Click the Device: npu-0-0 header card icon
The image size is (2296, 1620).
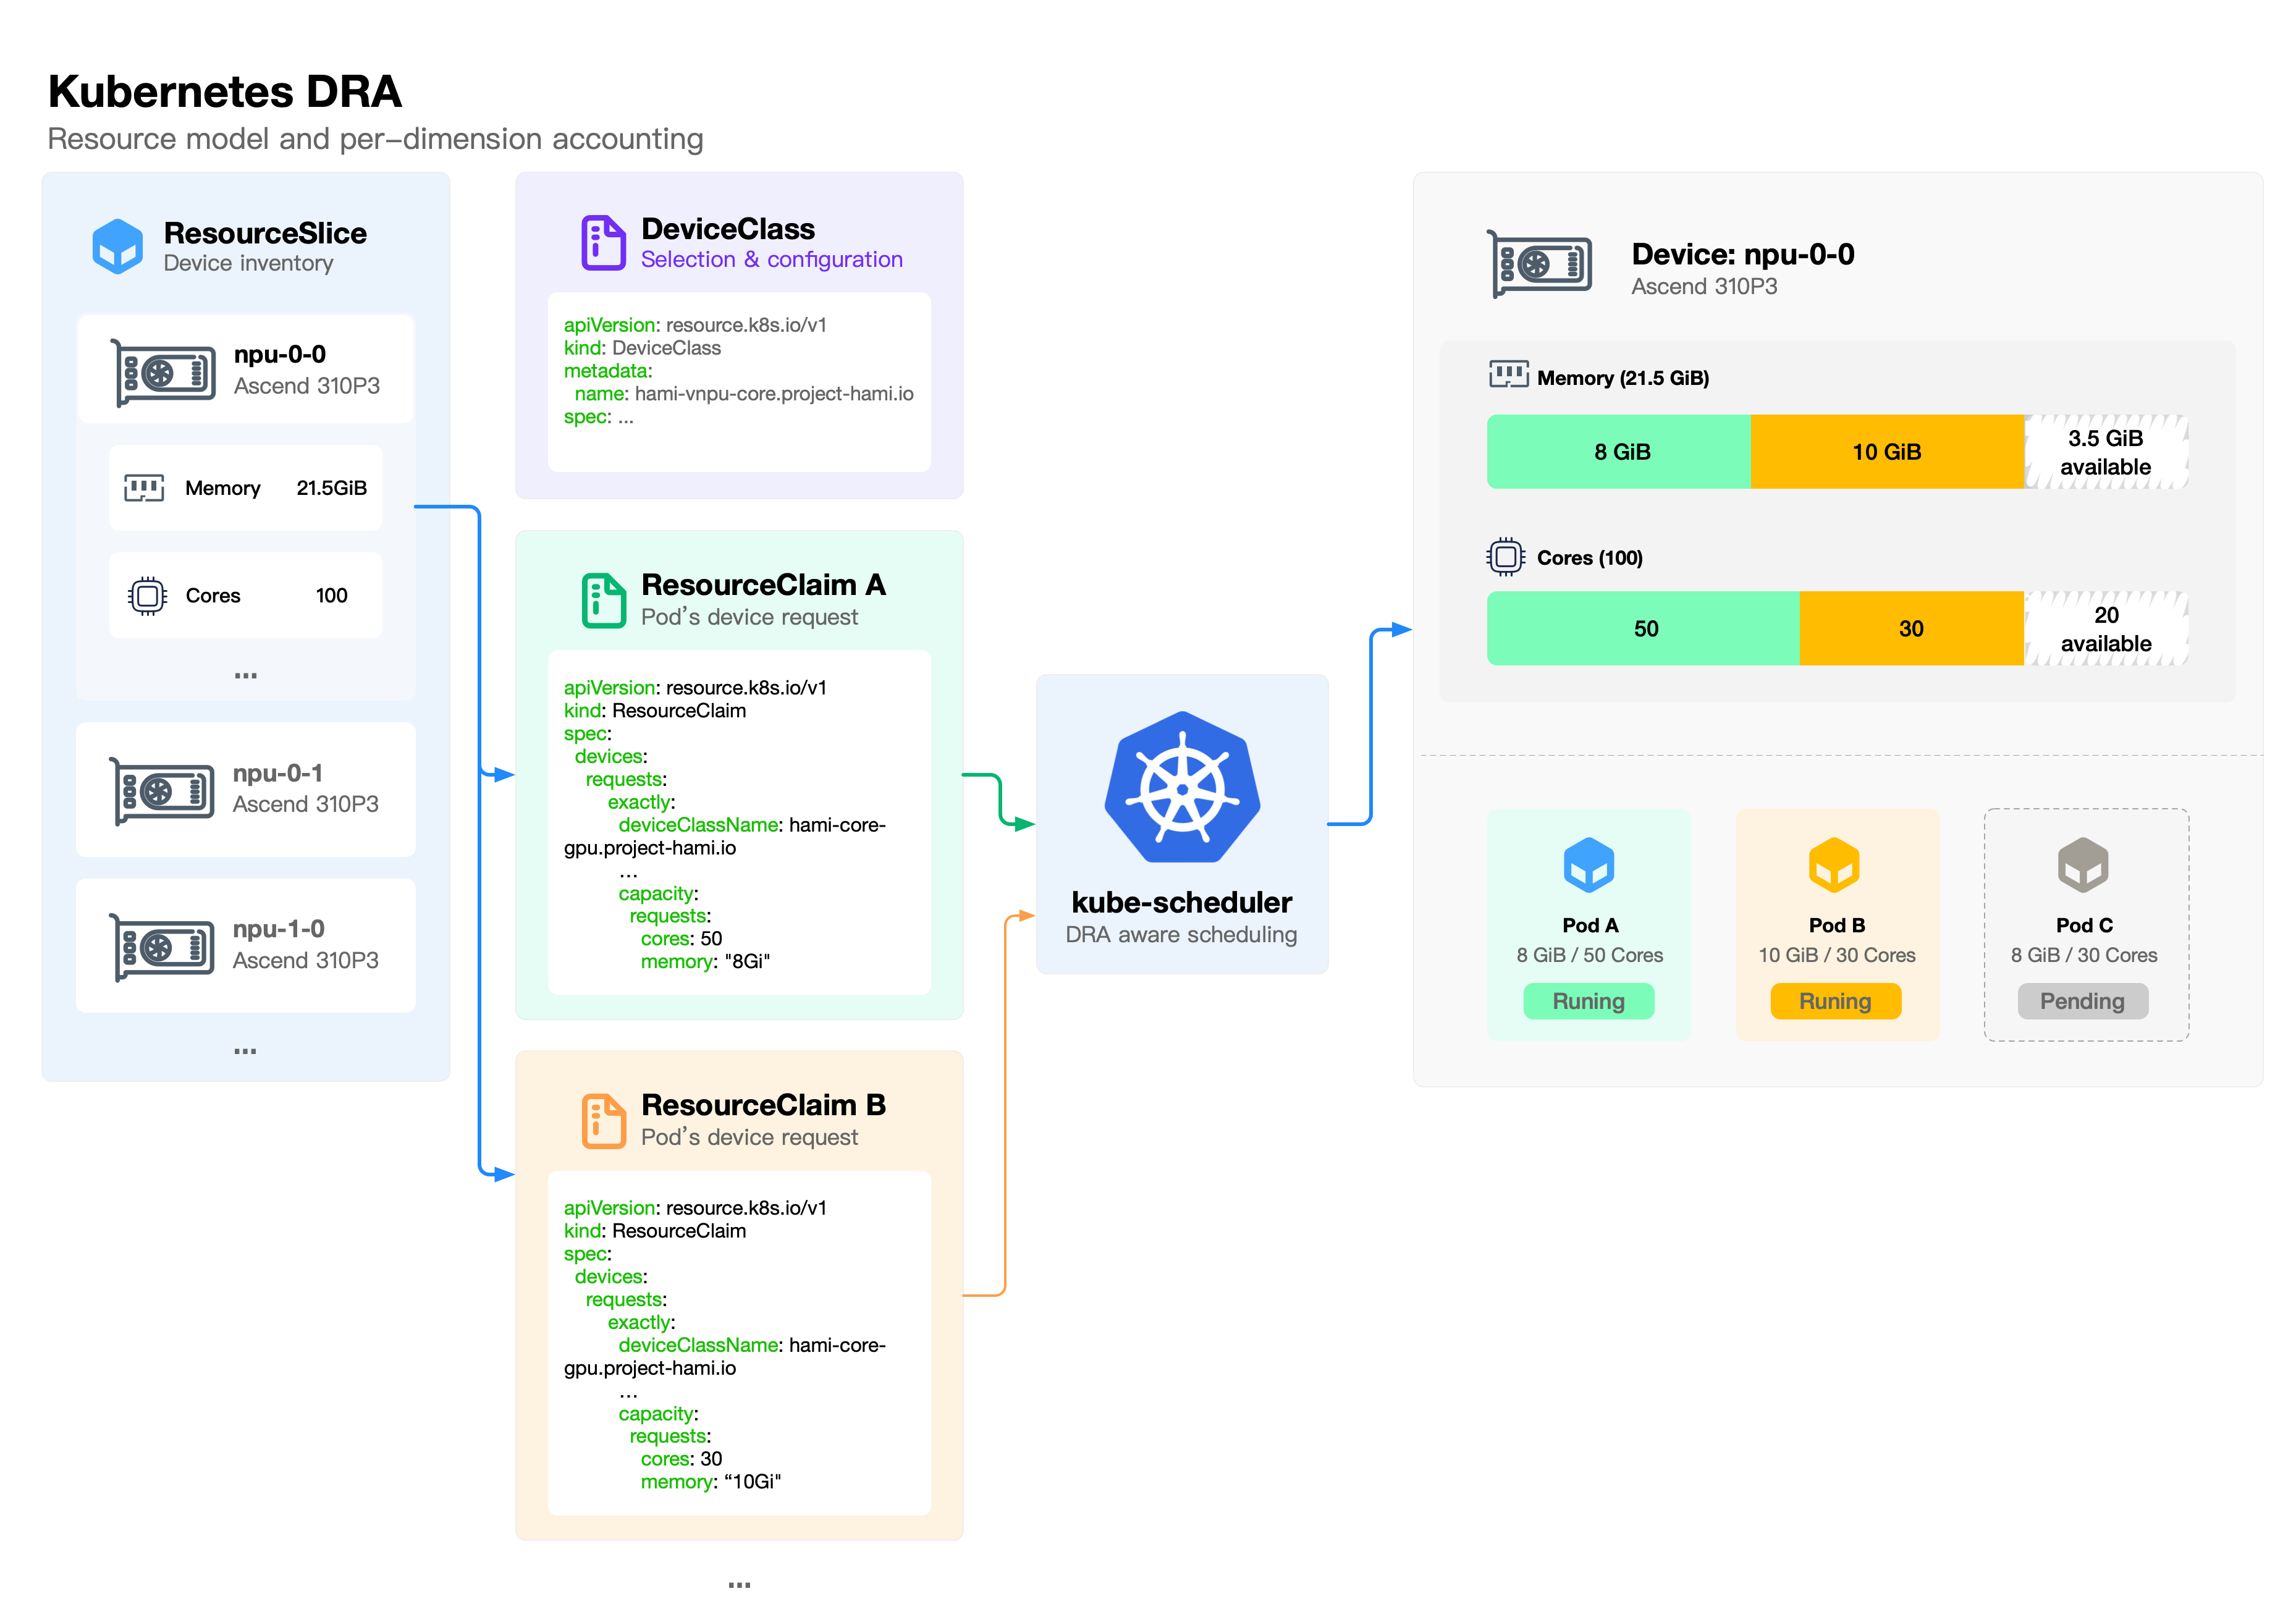pyautogui.click(x=1539, y=264)
